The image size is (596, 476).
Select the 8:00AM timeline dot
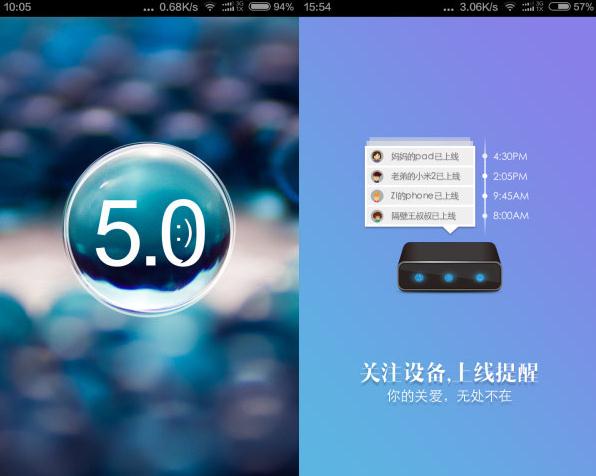point(485,216)
